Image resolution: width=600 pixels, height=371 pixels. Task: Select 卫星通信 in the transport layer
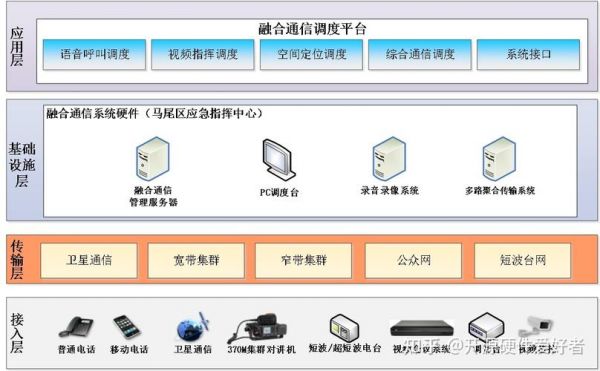point(89,260)
